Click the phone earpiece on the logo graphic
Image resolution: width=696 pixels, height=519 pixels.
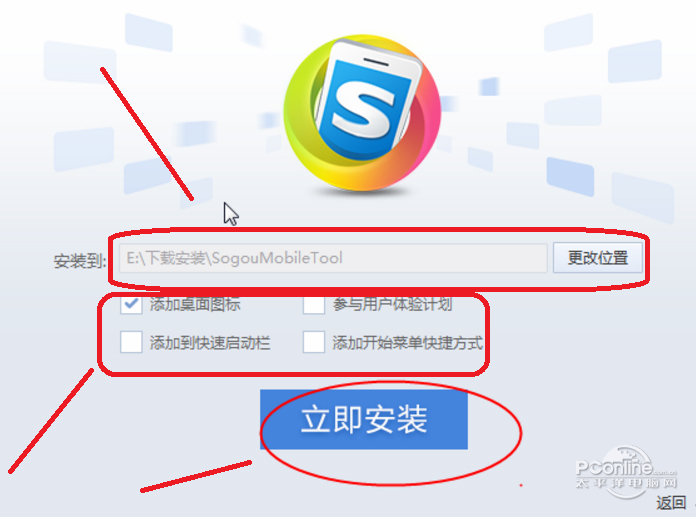point(376,62)
